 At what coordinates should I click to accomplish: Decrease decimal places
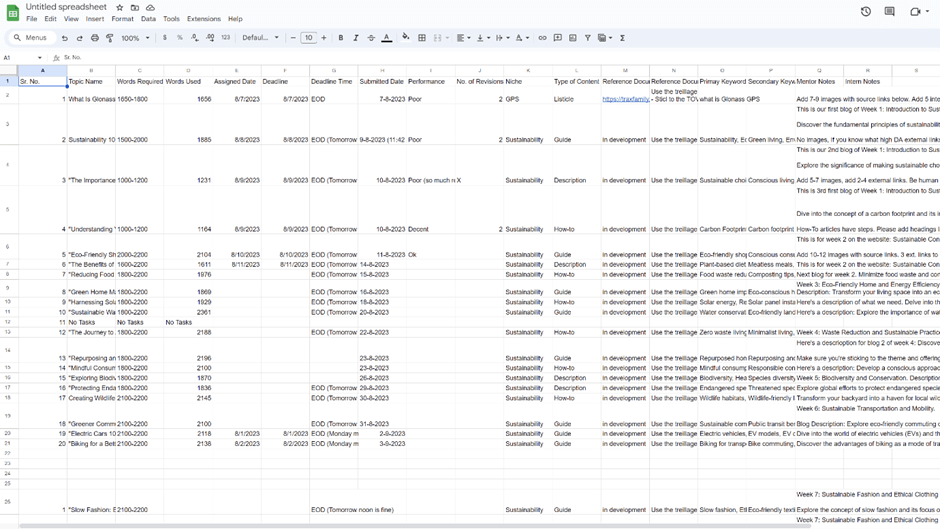click(x=195, y=38)
